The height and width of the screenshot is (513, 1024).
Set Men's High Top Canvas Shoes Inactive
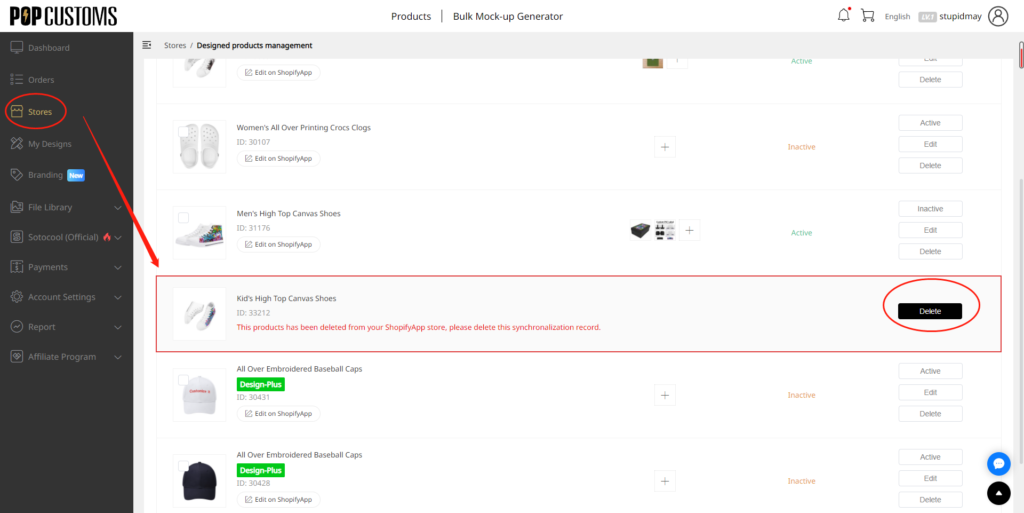pyautogui.click(x=930, y=209)
